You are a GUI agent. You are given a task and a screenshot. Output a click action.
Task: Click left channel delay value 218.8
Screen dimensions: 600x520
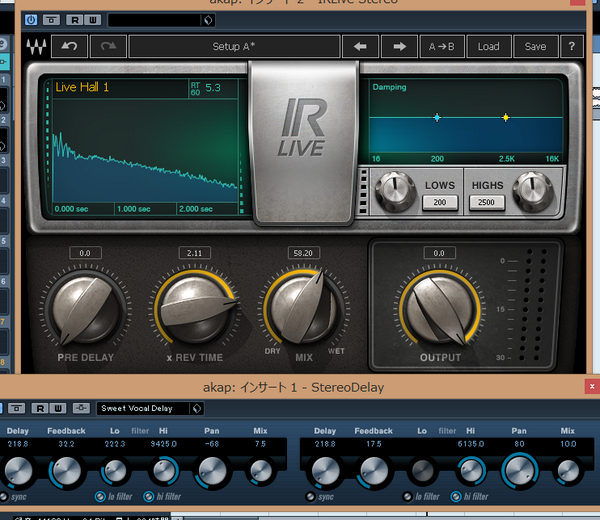click(18, 444)
